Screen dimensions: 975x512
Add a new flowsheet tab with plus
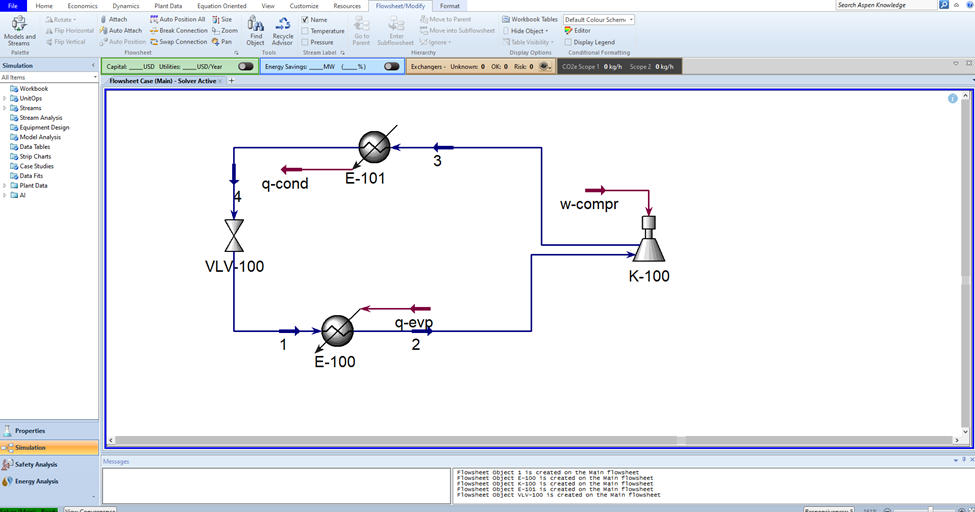[x=231, y=81]
